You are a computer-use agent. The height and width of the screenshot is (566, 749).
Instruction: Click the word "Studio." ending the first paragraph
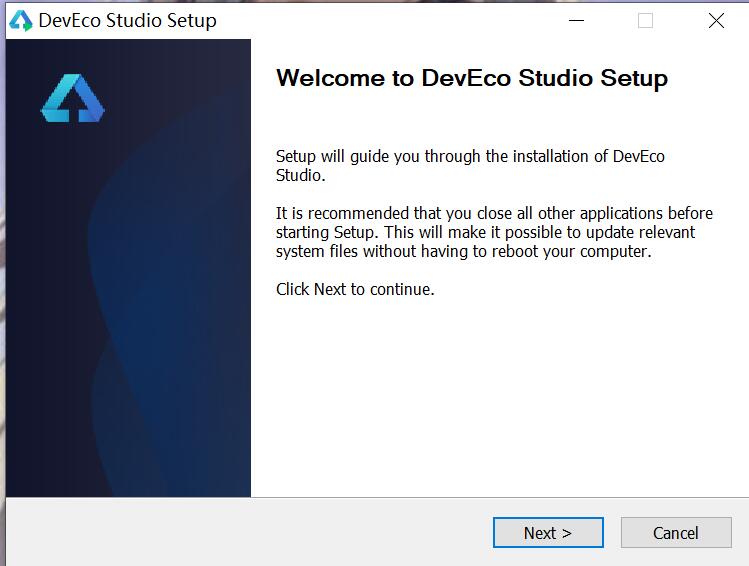coord(301,175)
